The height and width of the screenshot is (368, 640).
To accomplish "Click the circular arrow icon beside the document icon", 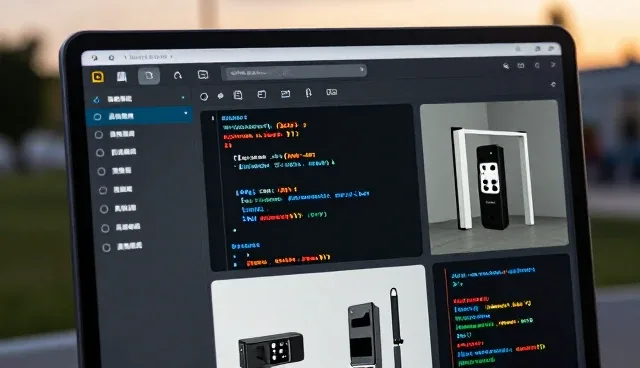I will tap(178, 75).
